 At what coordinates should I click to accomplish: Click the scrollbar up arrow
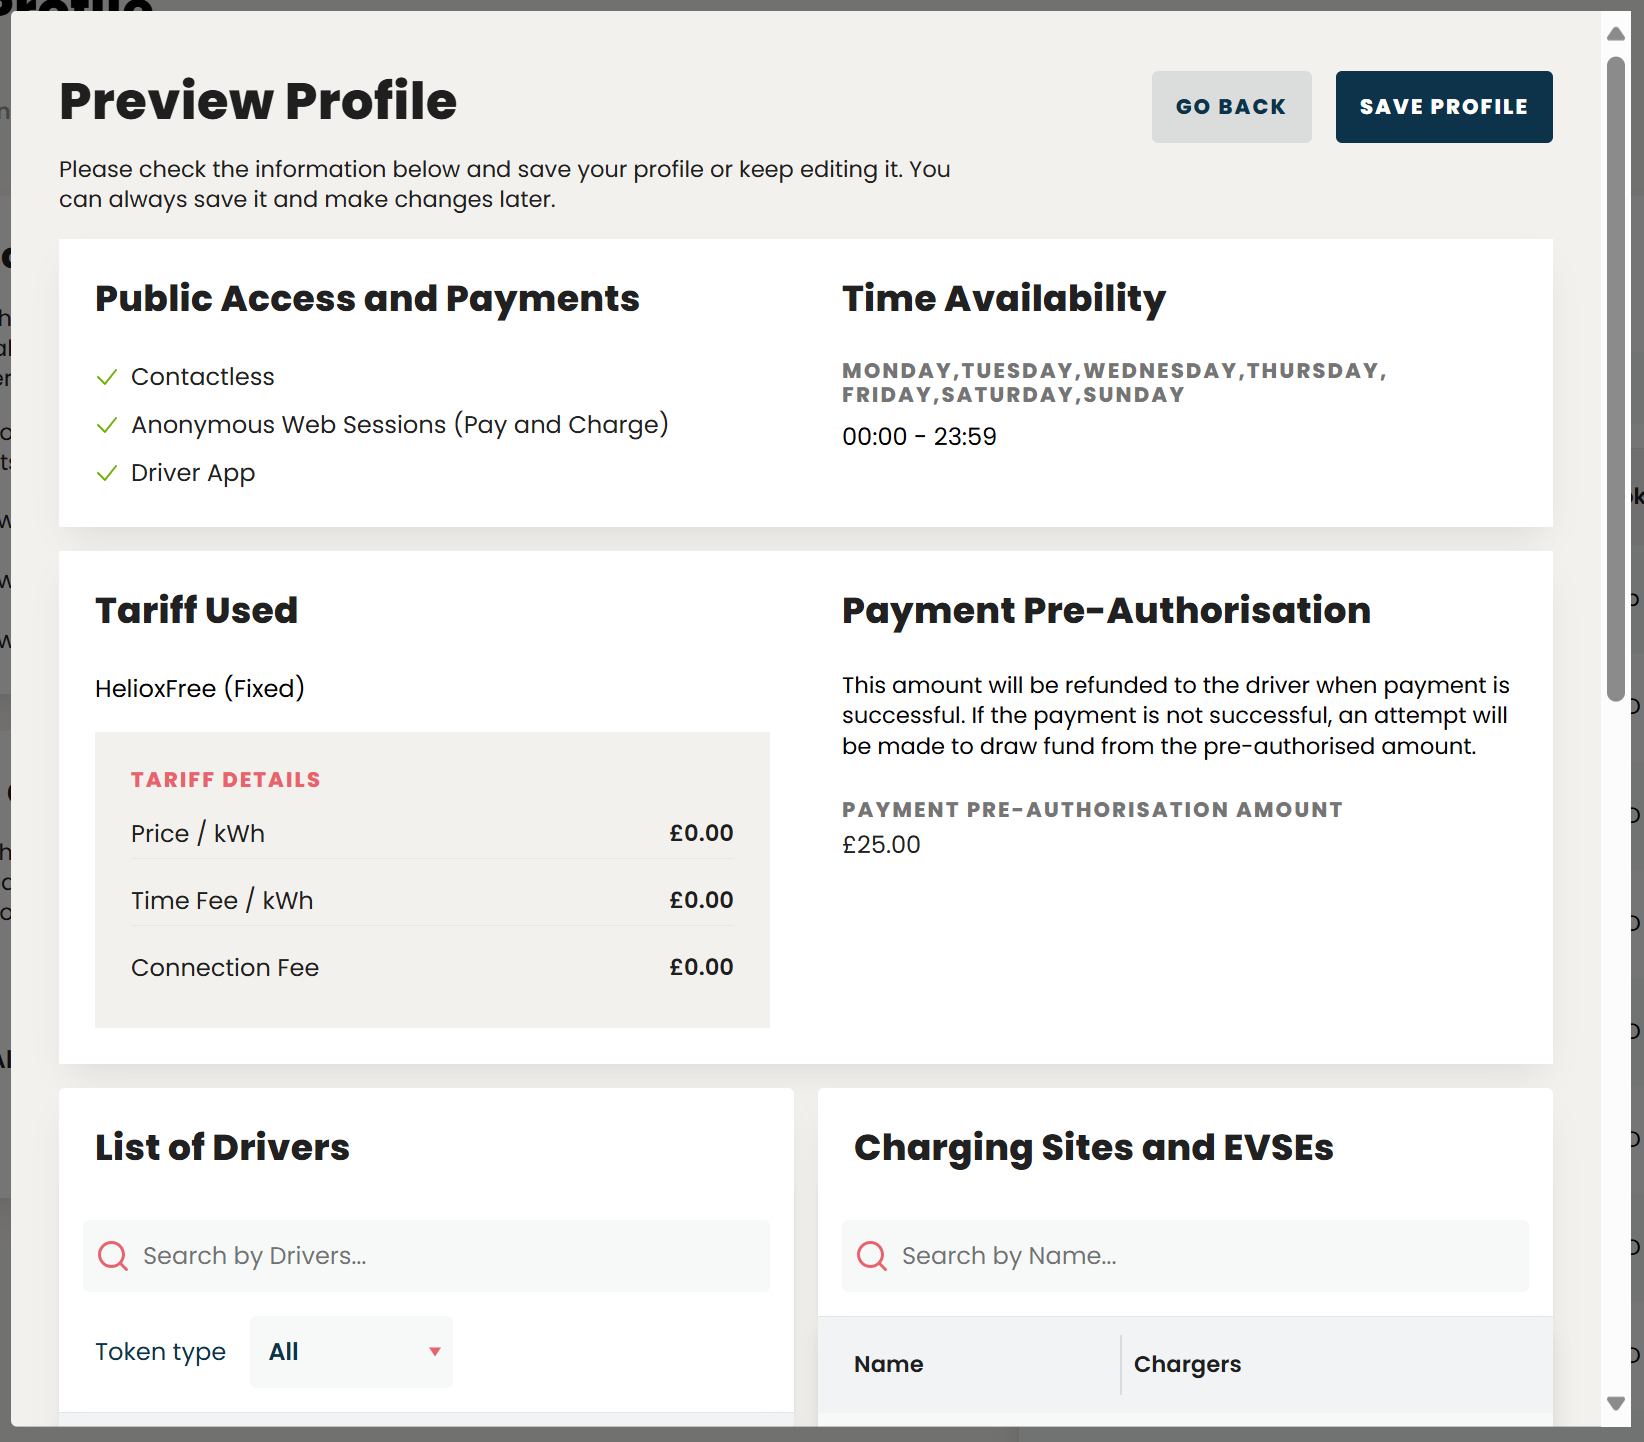pyautogui.click(x=1616, y=33)
